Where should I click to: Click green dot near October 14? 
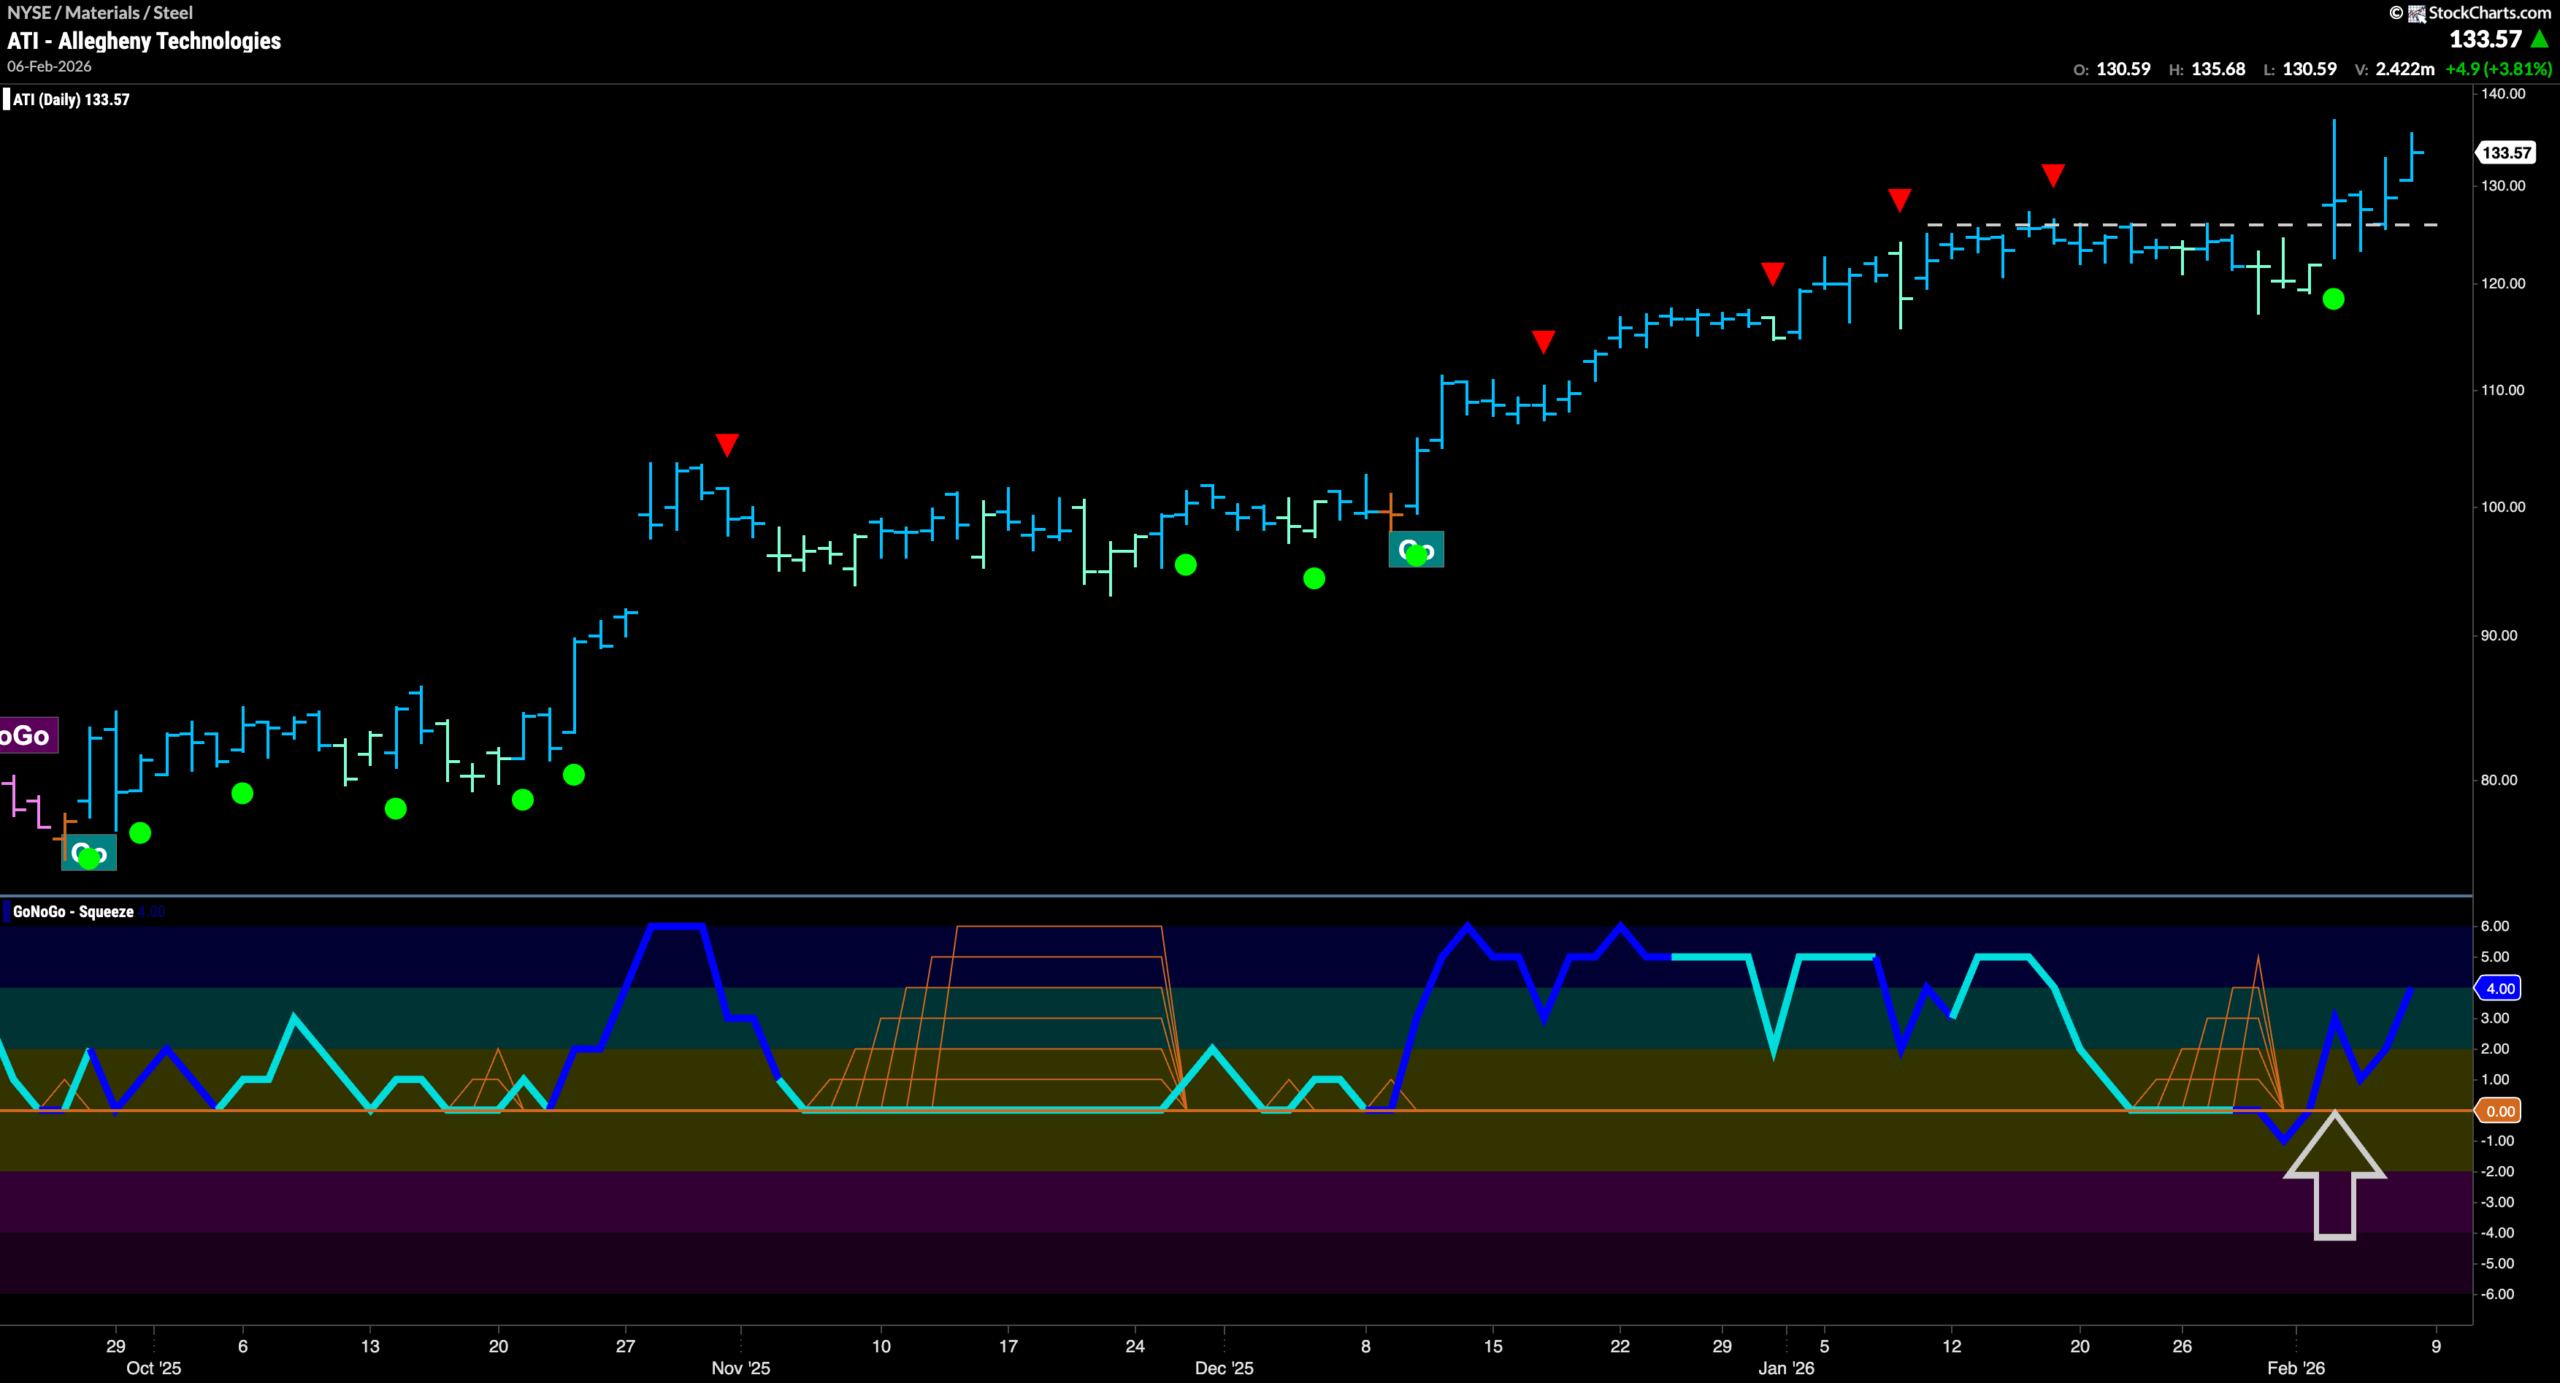[x=395, y=808]
